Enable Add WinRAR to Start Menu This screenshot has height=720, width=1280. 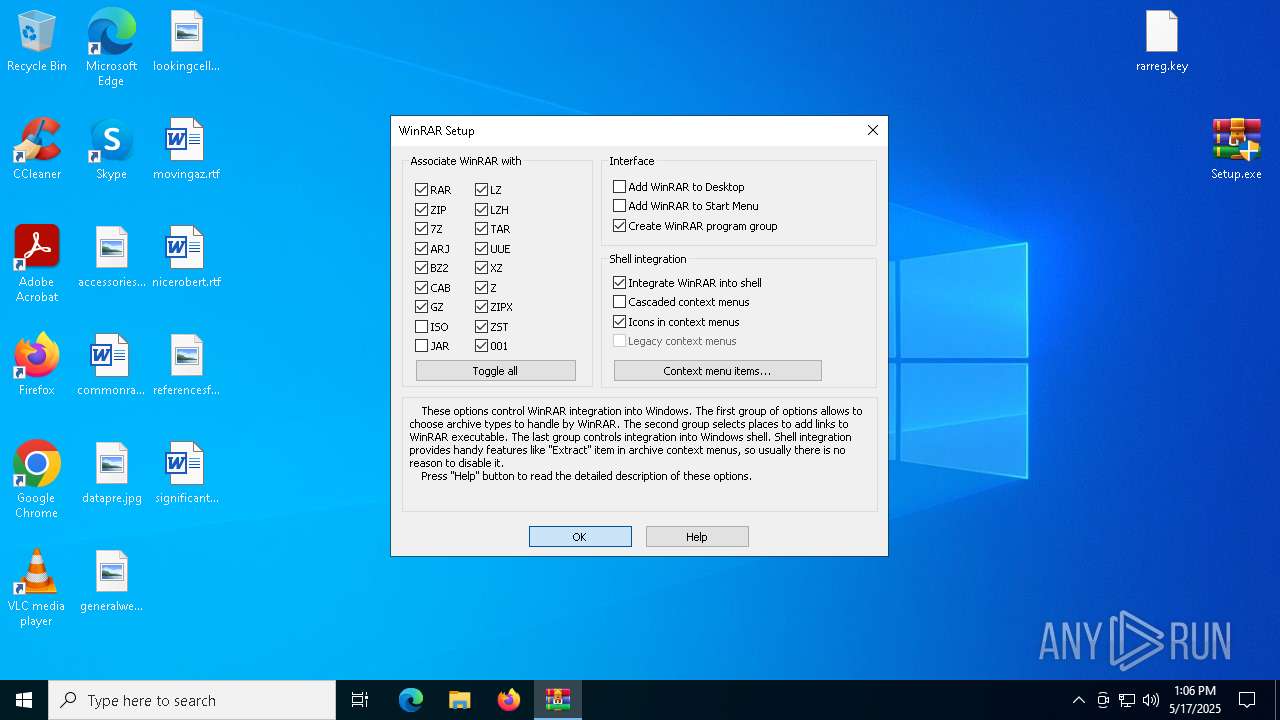pyautogui.click(x=619, y=206)
